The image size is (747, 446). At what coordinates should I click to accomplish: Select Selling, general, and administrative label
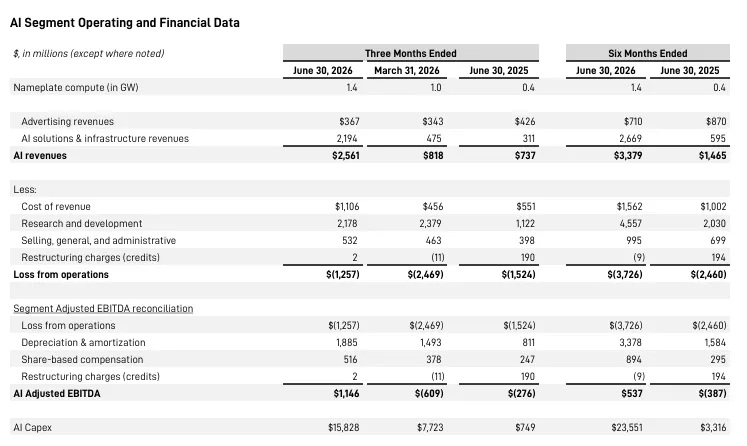pos(99,241)
